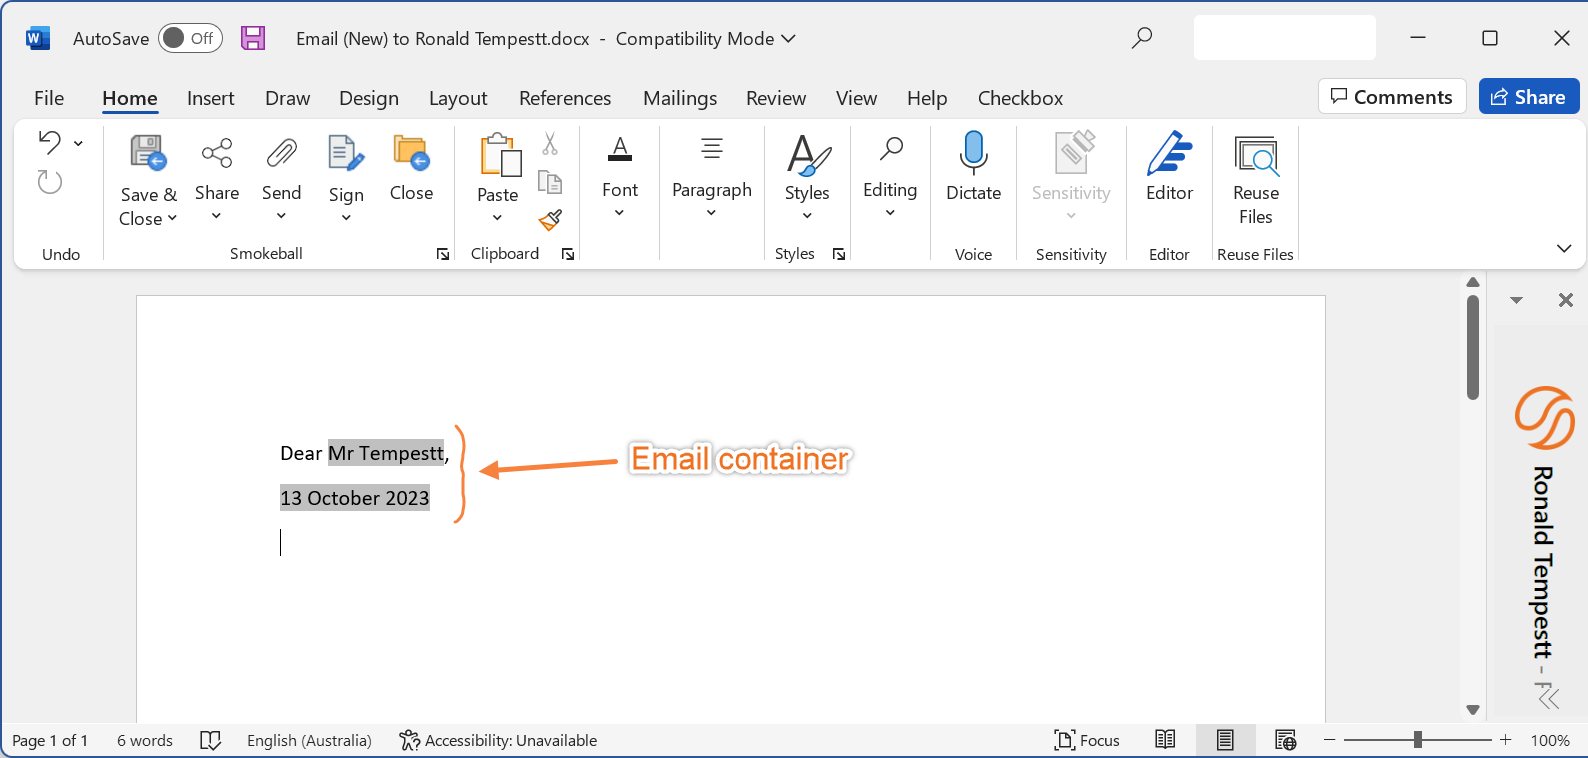This screenshot has height=758, width=1588.
Task: Click the Reuse Files icon
Action: pyautogui.click(x=1256, y=156)
